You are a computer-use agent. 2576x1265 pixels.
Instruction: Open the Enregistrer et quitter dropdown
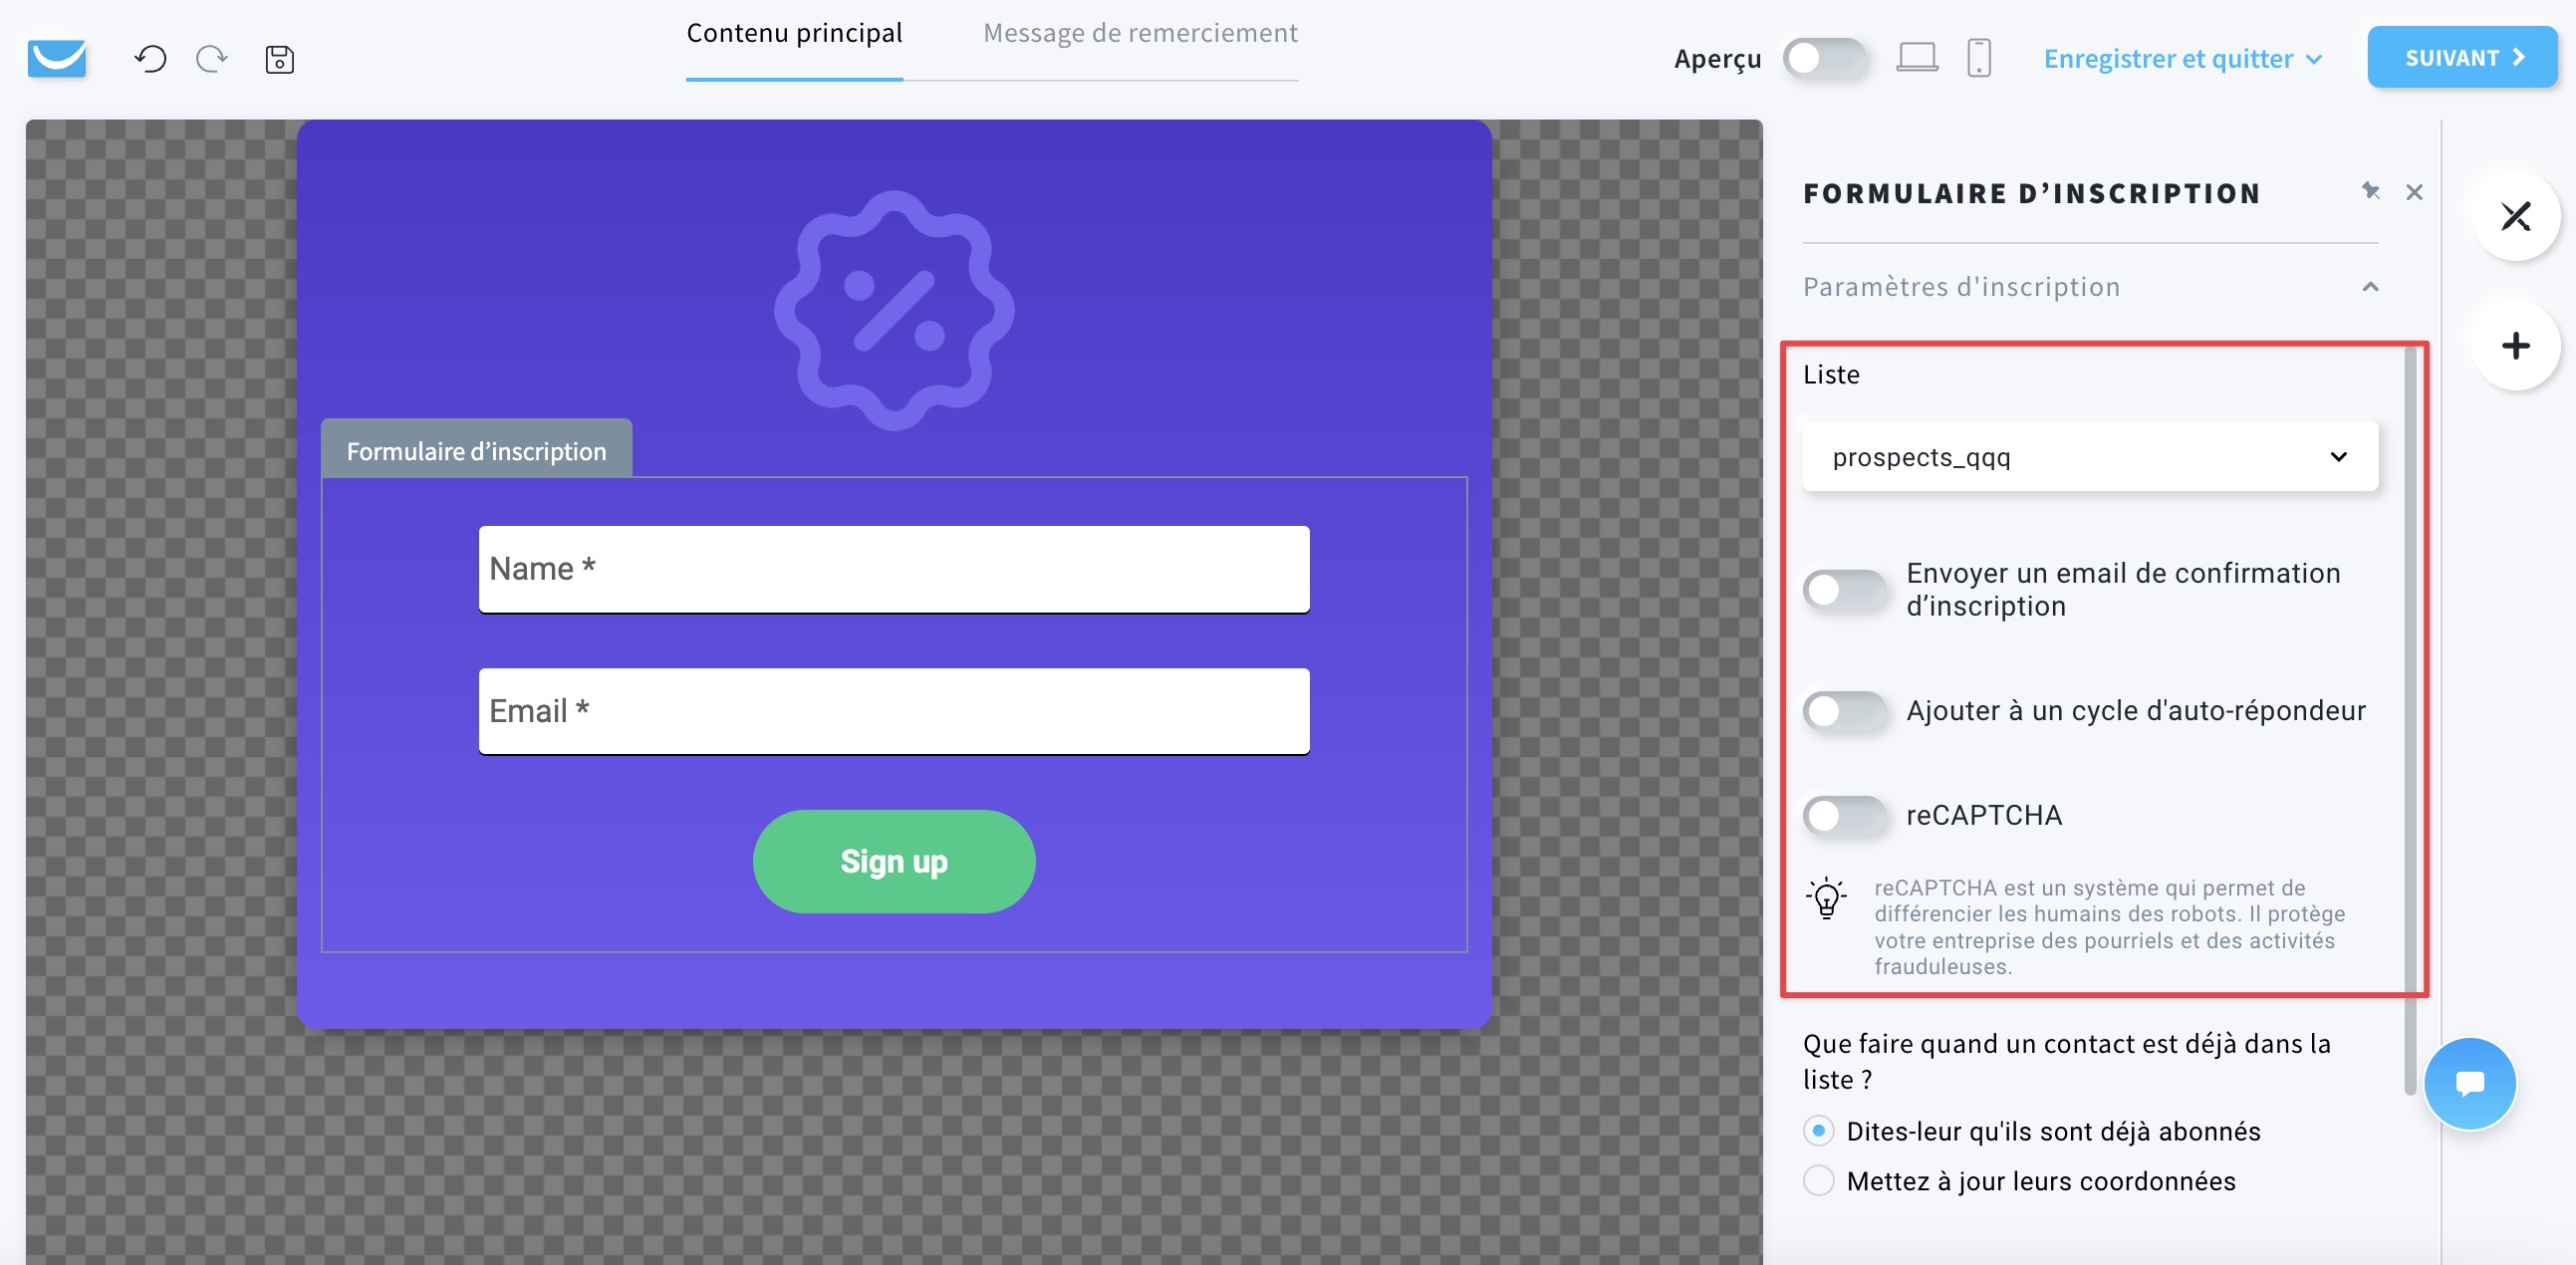pyautogui.click(x=2182, y=59)
